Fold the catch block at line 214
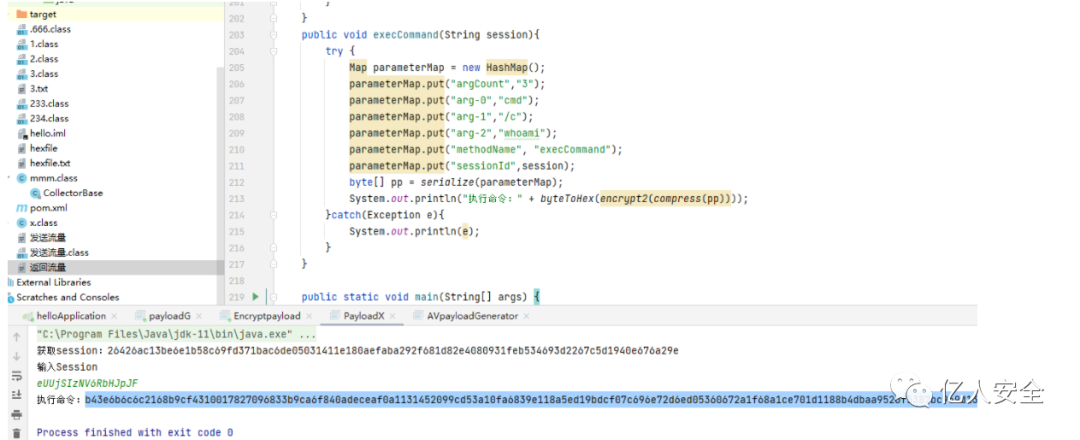 click(x=274, y=215)
